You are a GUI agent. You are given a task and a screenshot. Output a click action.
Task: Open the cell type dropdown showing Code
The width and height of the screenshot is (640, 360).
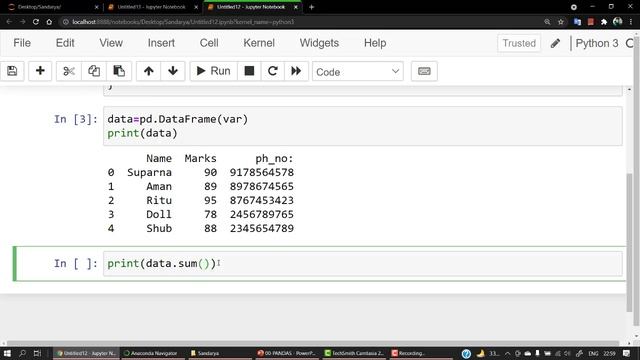pyautogui.click(x=358, y=71)
